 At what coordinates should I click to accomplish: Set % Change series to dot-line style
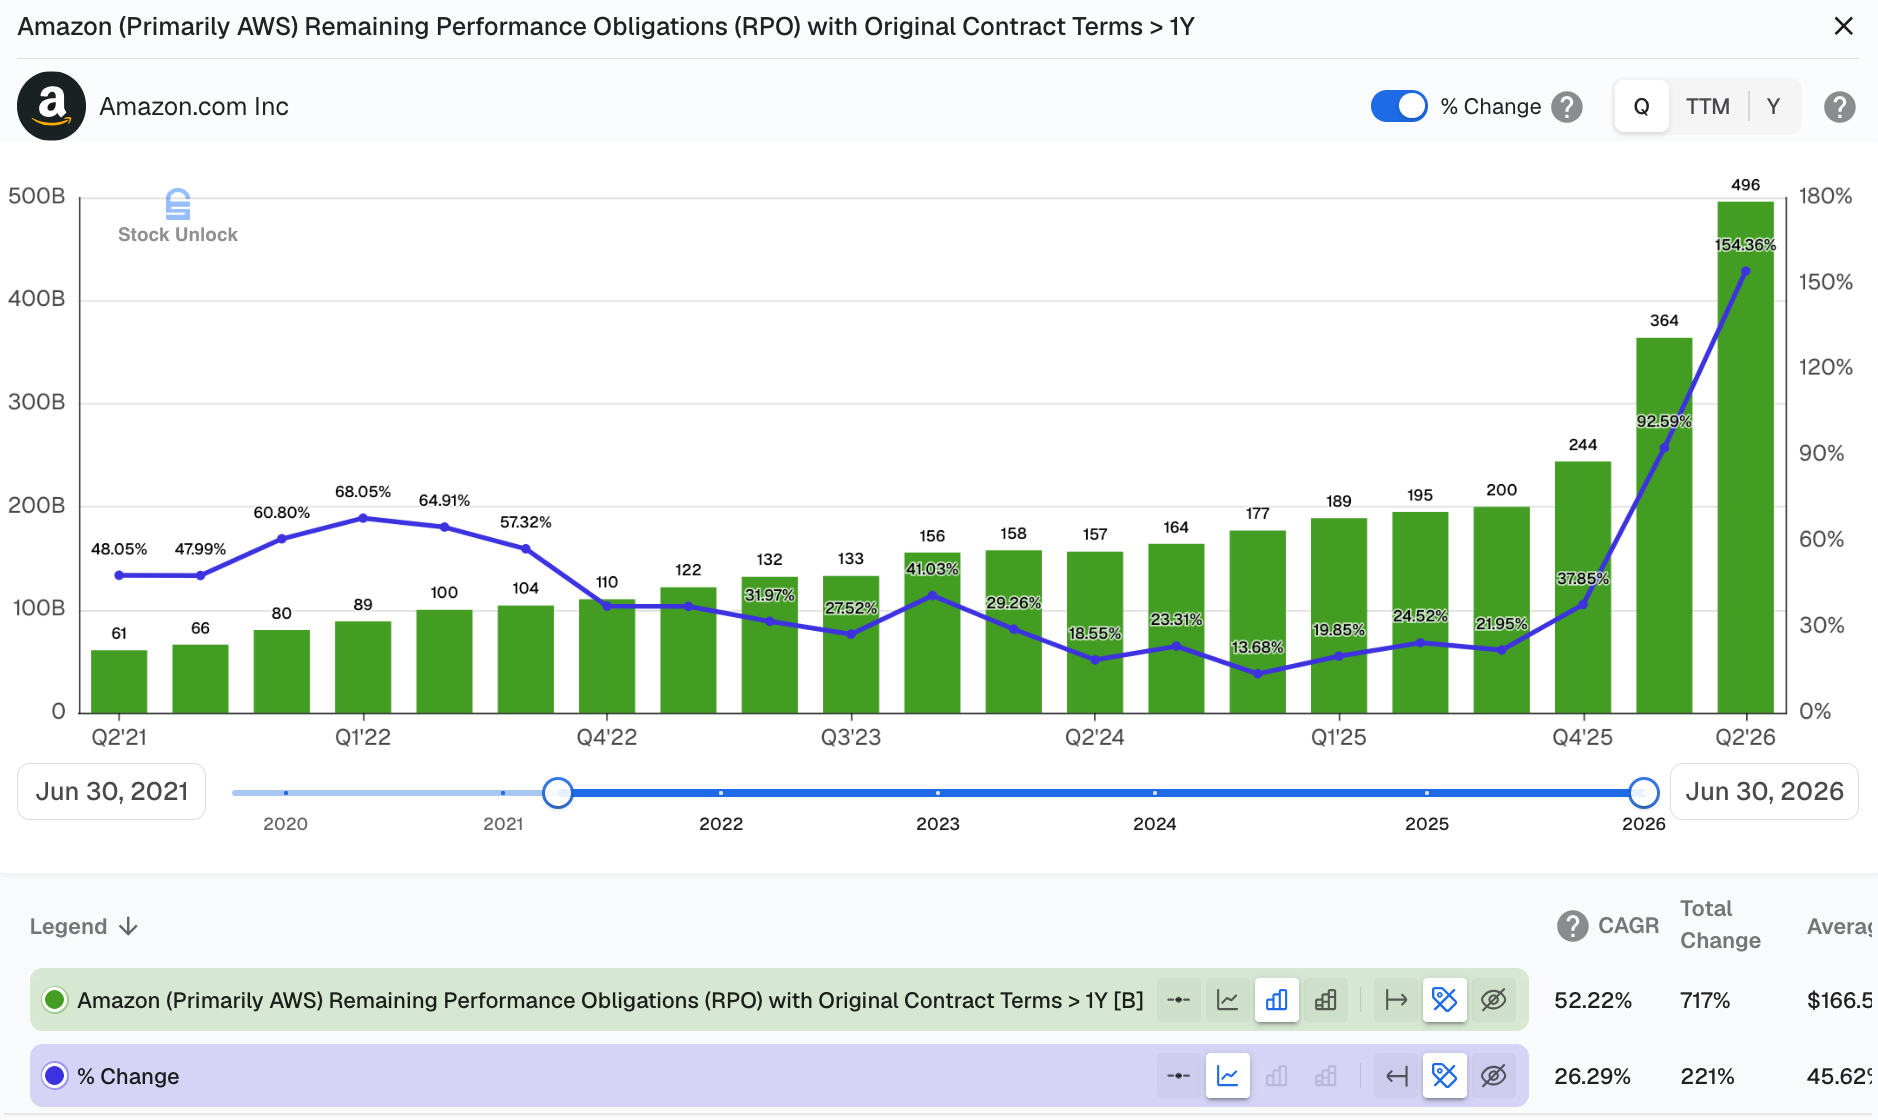click(1179, 1076)
